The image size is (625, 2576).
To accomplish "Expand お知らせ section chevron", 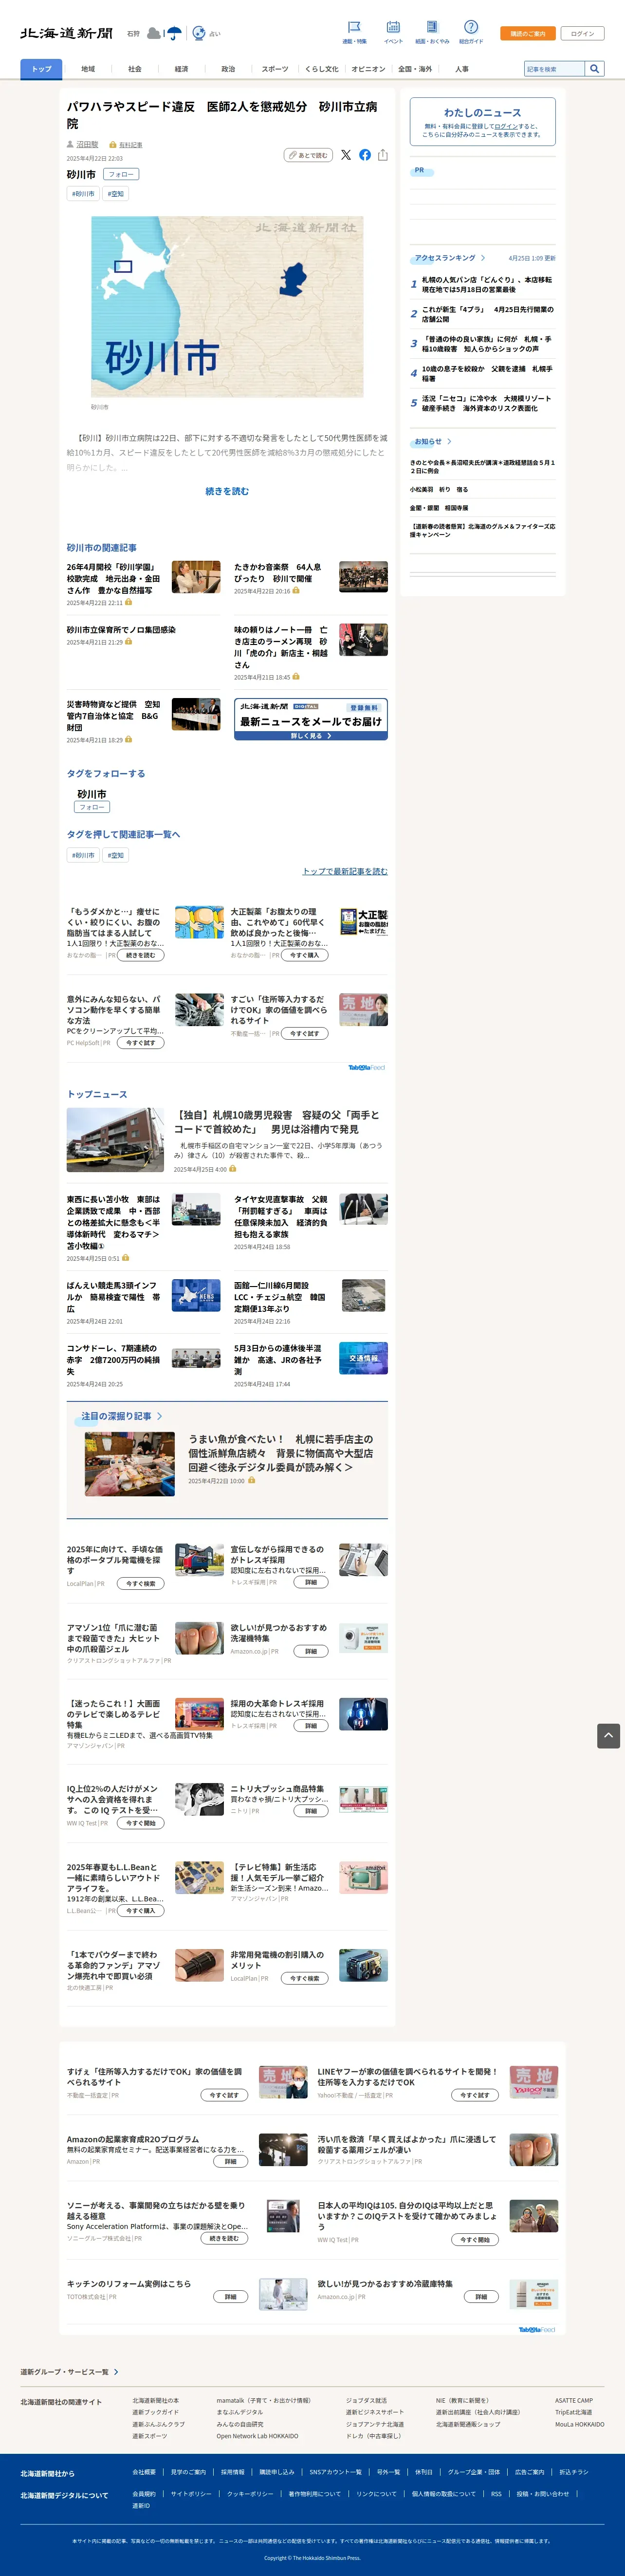I will tap(449, 441).
